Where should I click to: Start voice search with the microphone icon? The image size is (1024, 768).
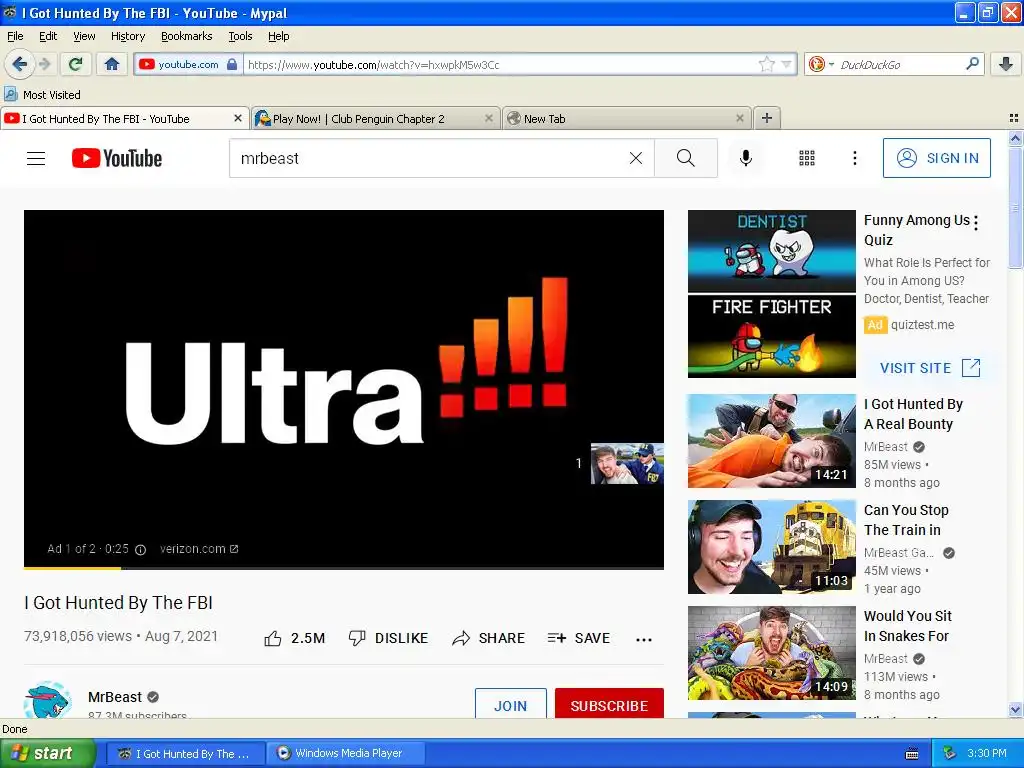click(745, 158)
